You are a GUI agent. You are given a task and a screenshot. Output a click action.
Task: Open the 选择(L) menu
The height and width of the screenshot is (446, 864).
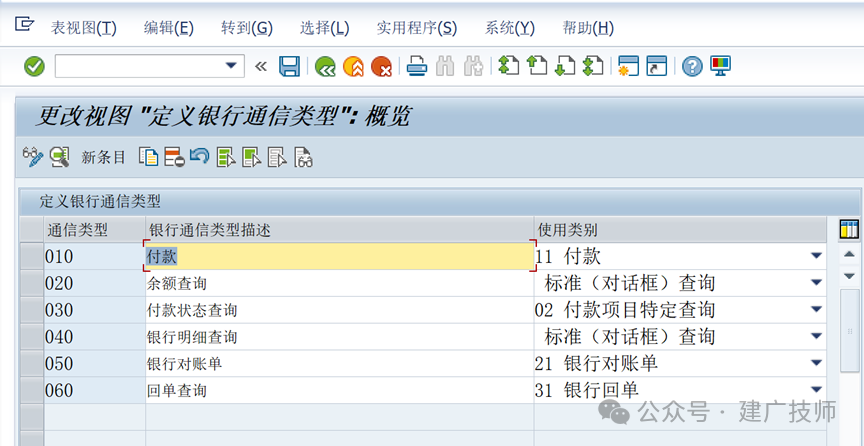point(325,28)
